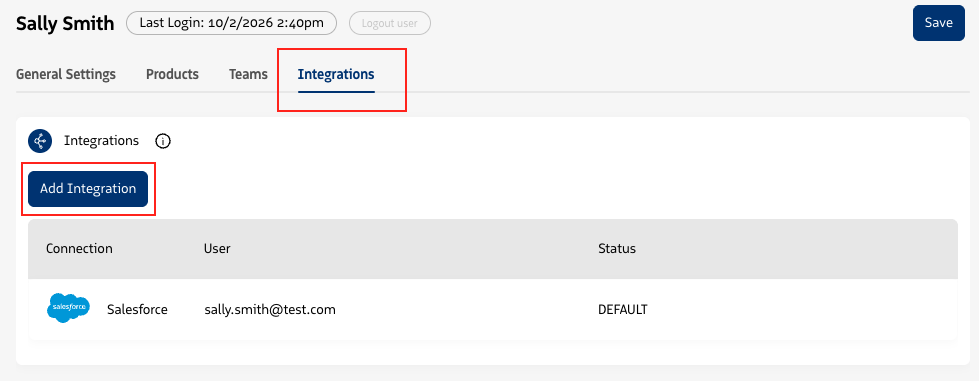Select the Salesforce connection name
The image size is (979, 381).
137,309
